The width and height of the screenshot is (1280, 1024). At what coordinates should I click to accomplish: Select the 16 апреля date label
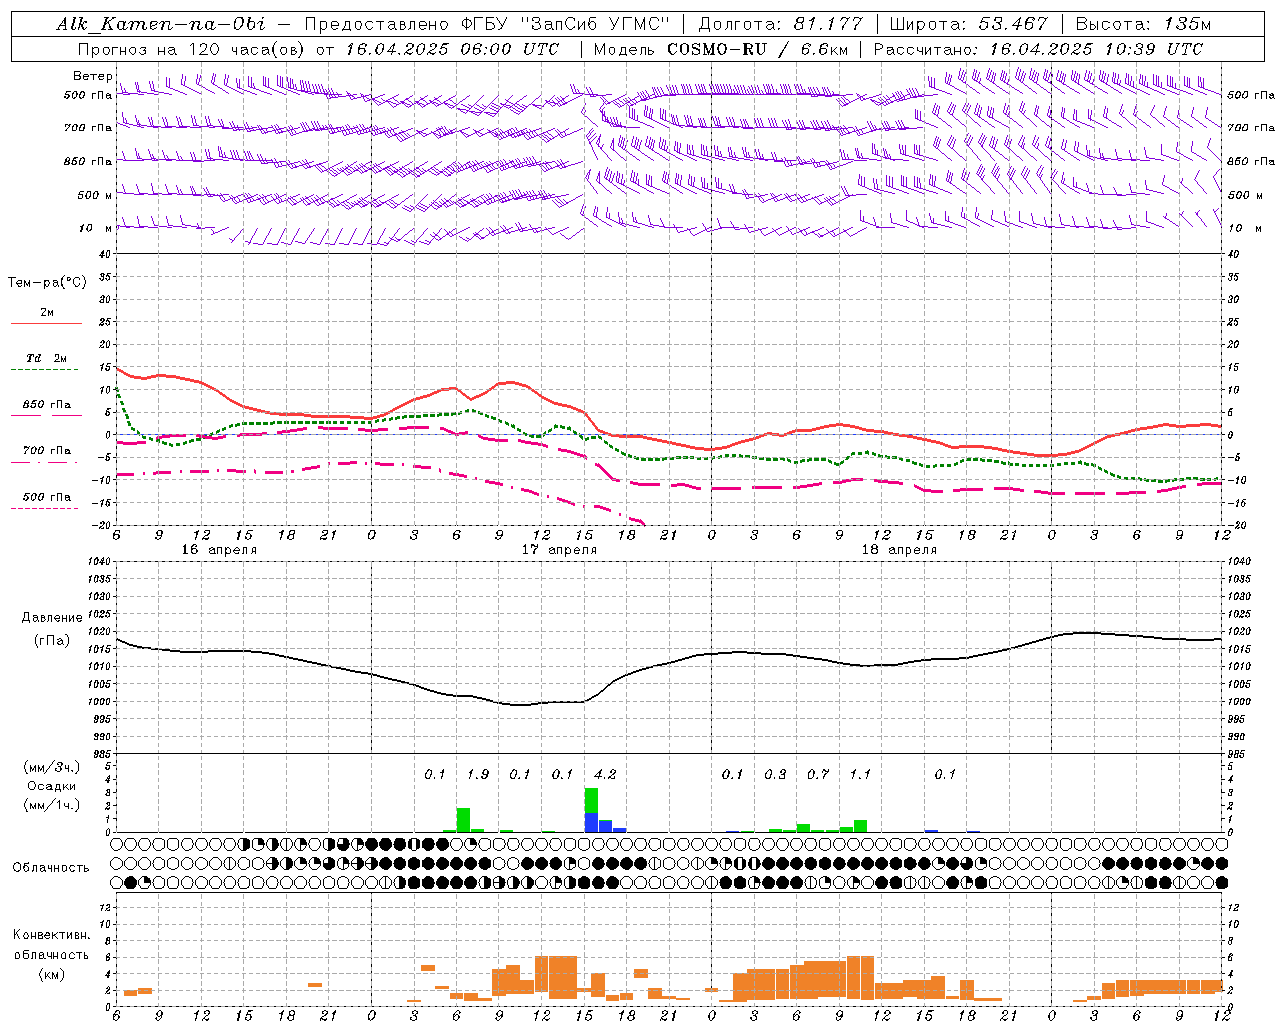coord(219,549)
